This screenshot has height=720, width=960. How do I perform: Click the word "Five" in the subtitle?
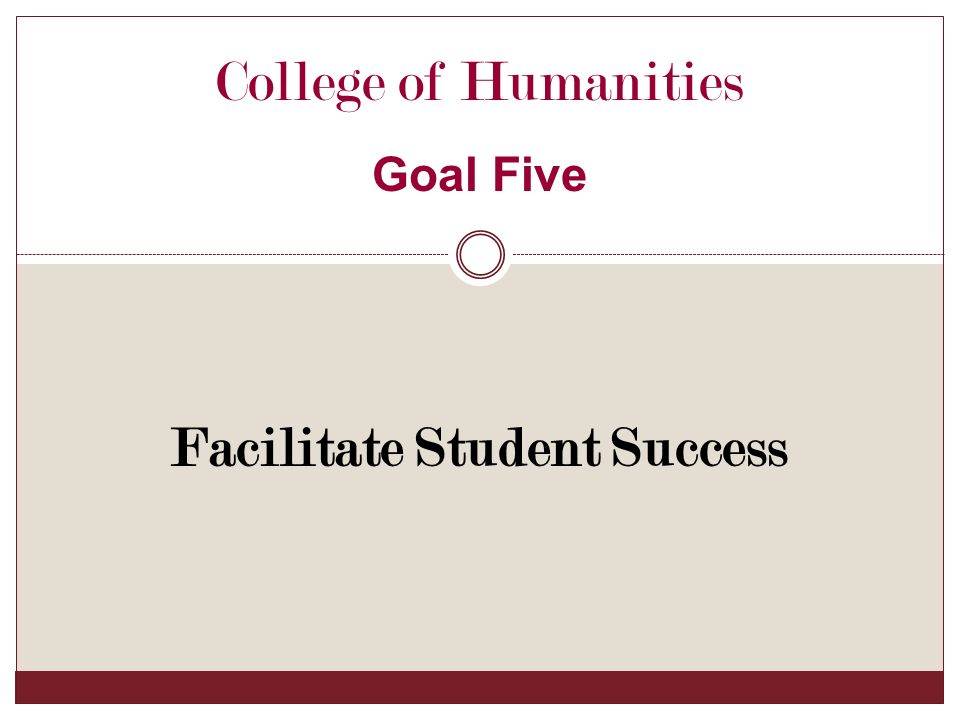point(540,174)
